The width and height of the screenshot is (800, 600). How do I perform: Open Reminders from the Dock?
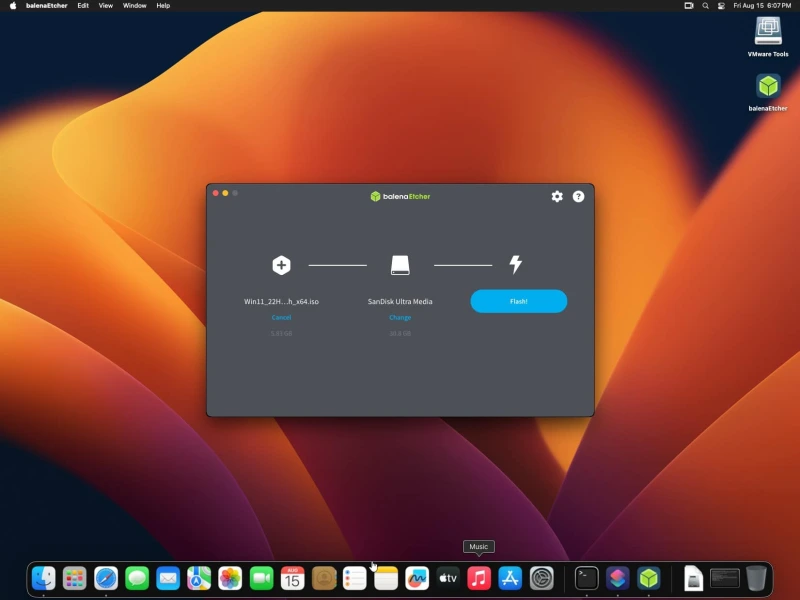point(355,579)
